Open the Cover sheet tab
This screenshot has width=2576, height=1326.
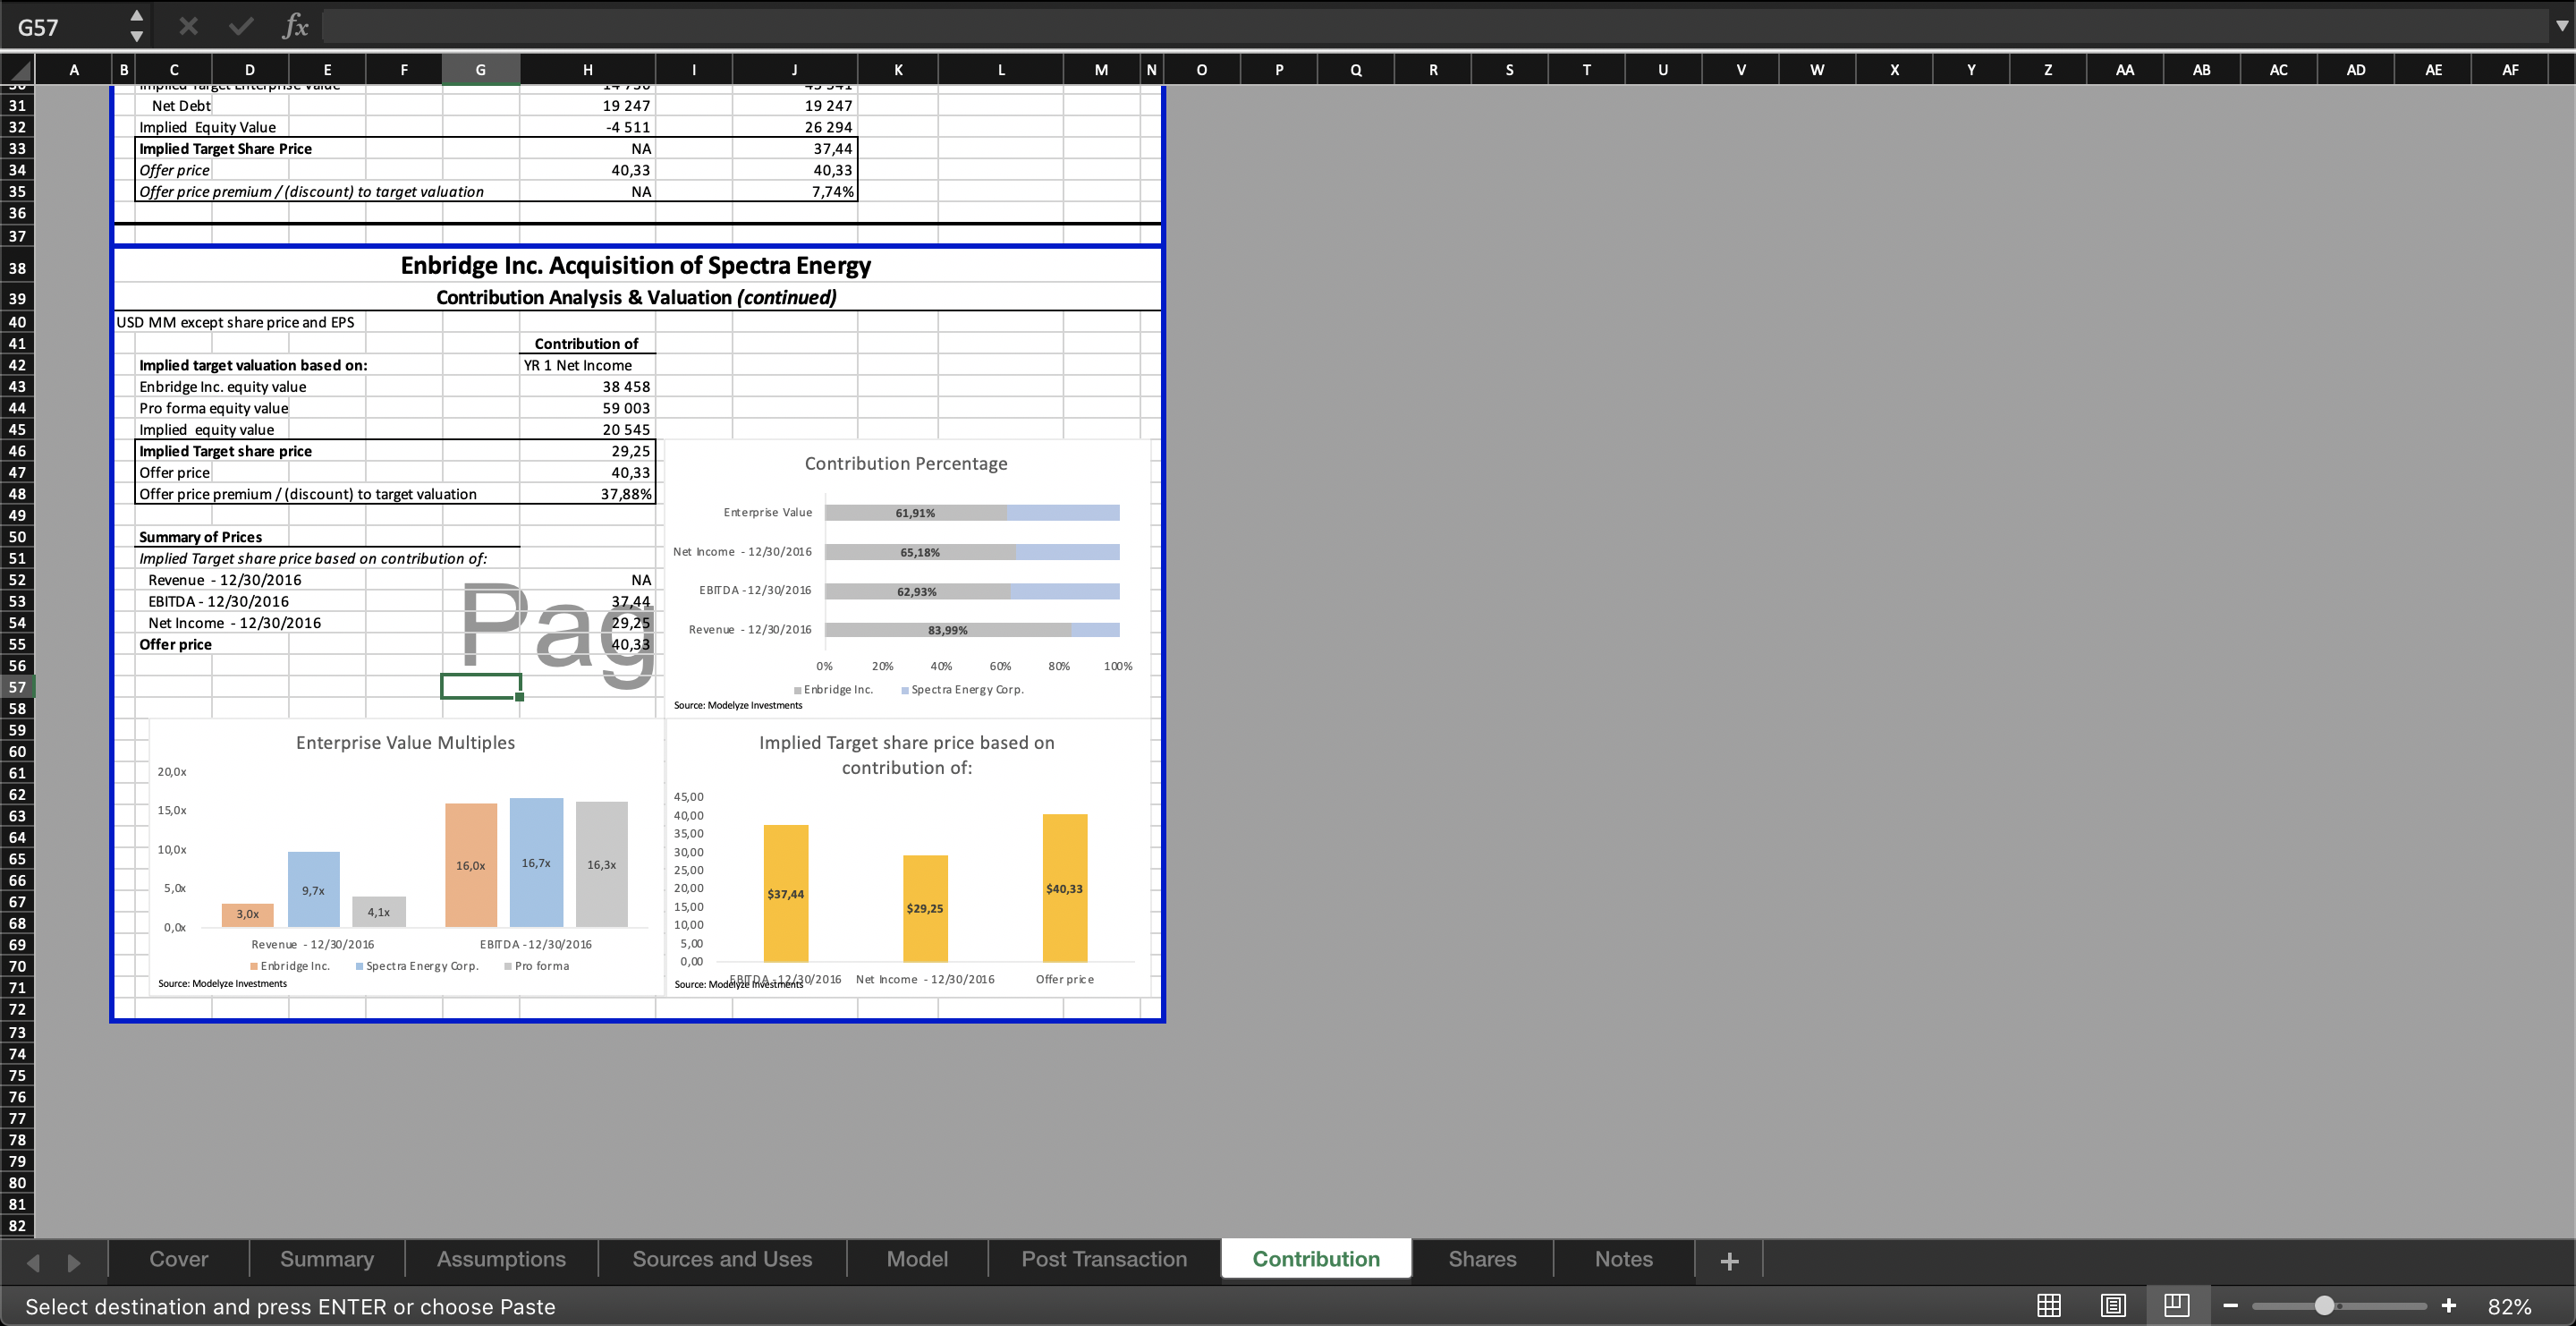(179, 1259)
